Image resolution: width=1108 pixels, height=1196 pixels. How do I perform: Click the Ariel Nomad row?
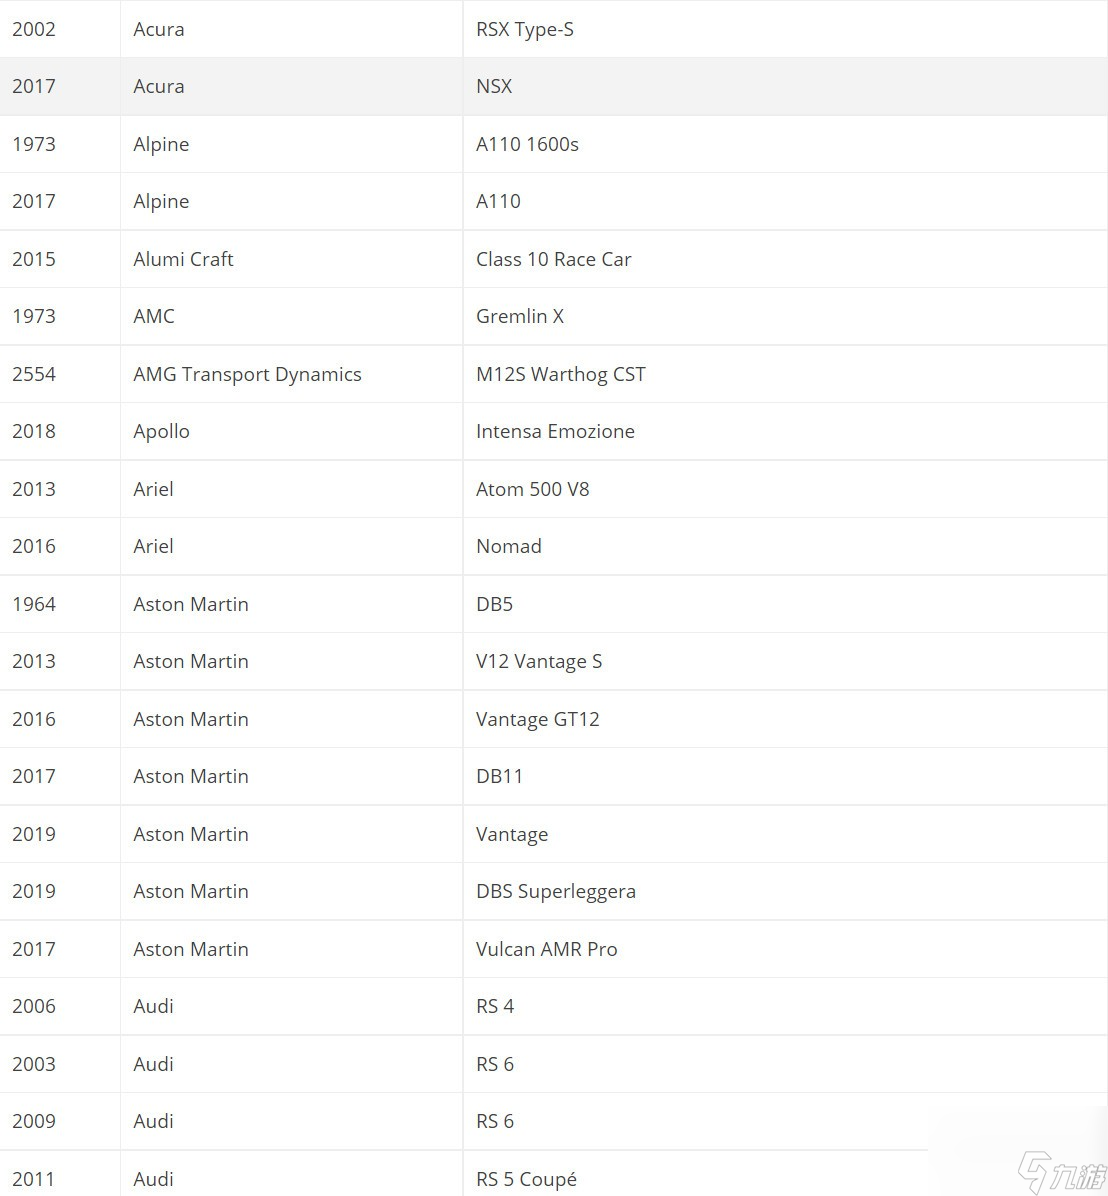point(554,547)
